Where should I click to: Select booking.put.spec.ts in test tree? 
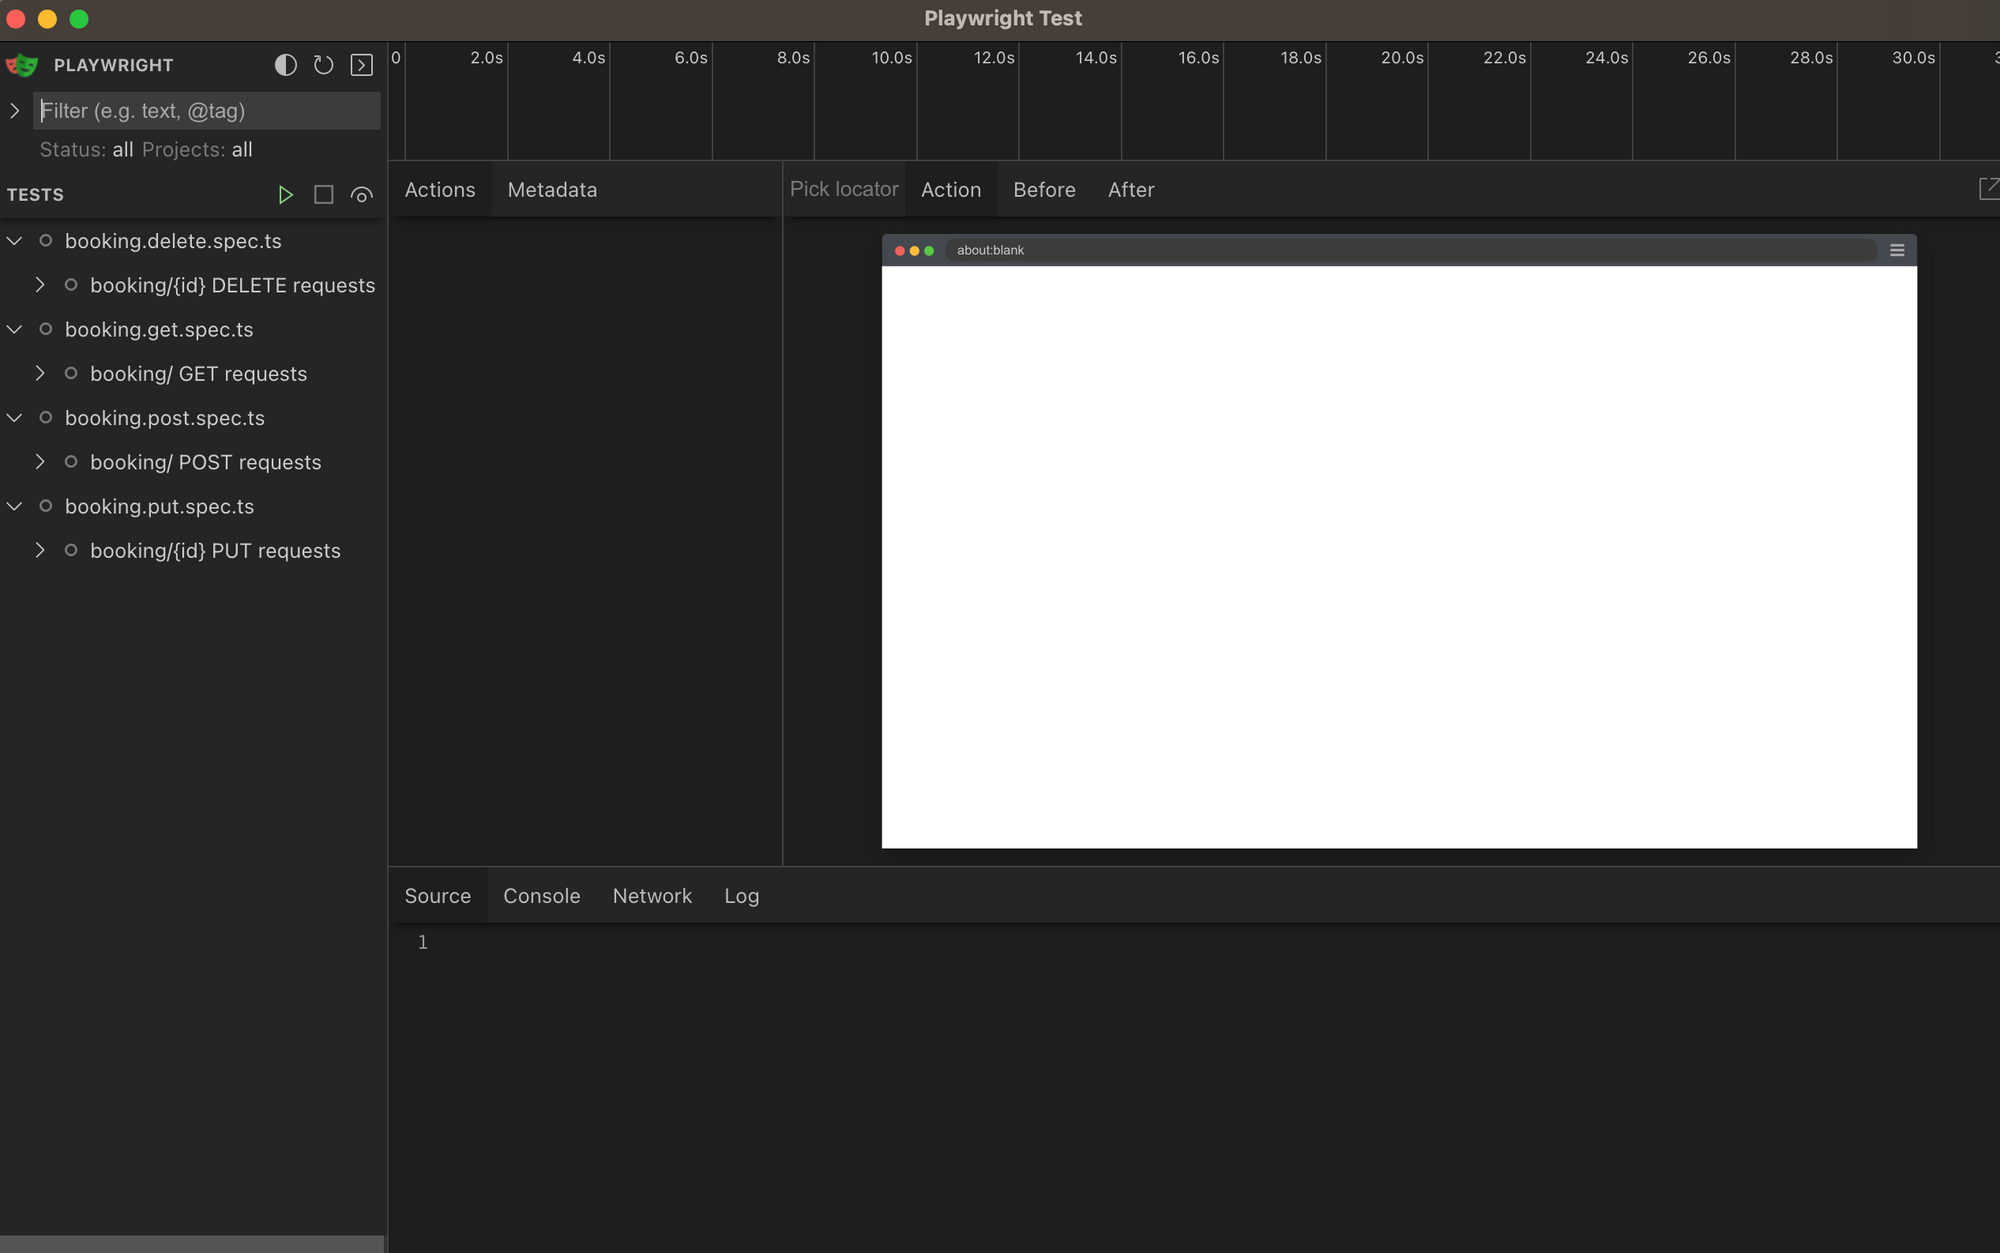[x=159, y=506]
